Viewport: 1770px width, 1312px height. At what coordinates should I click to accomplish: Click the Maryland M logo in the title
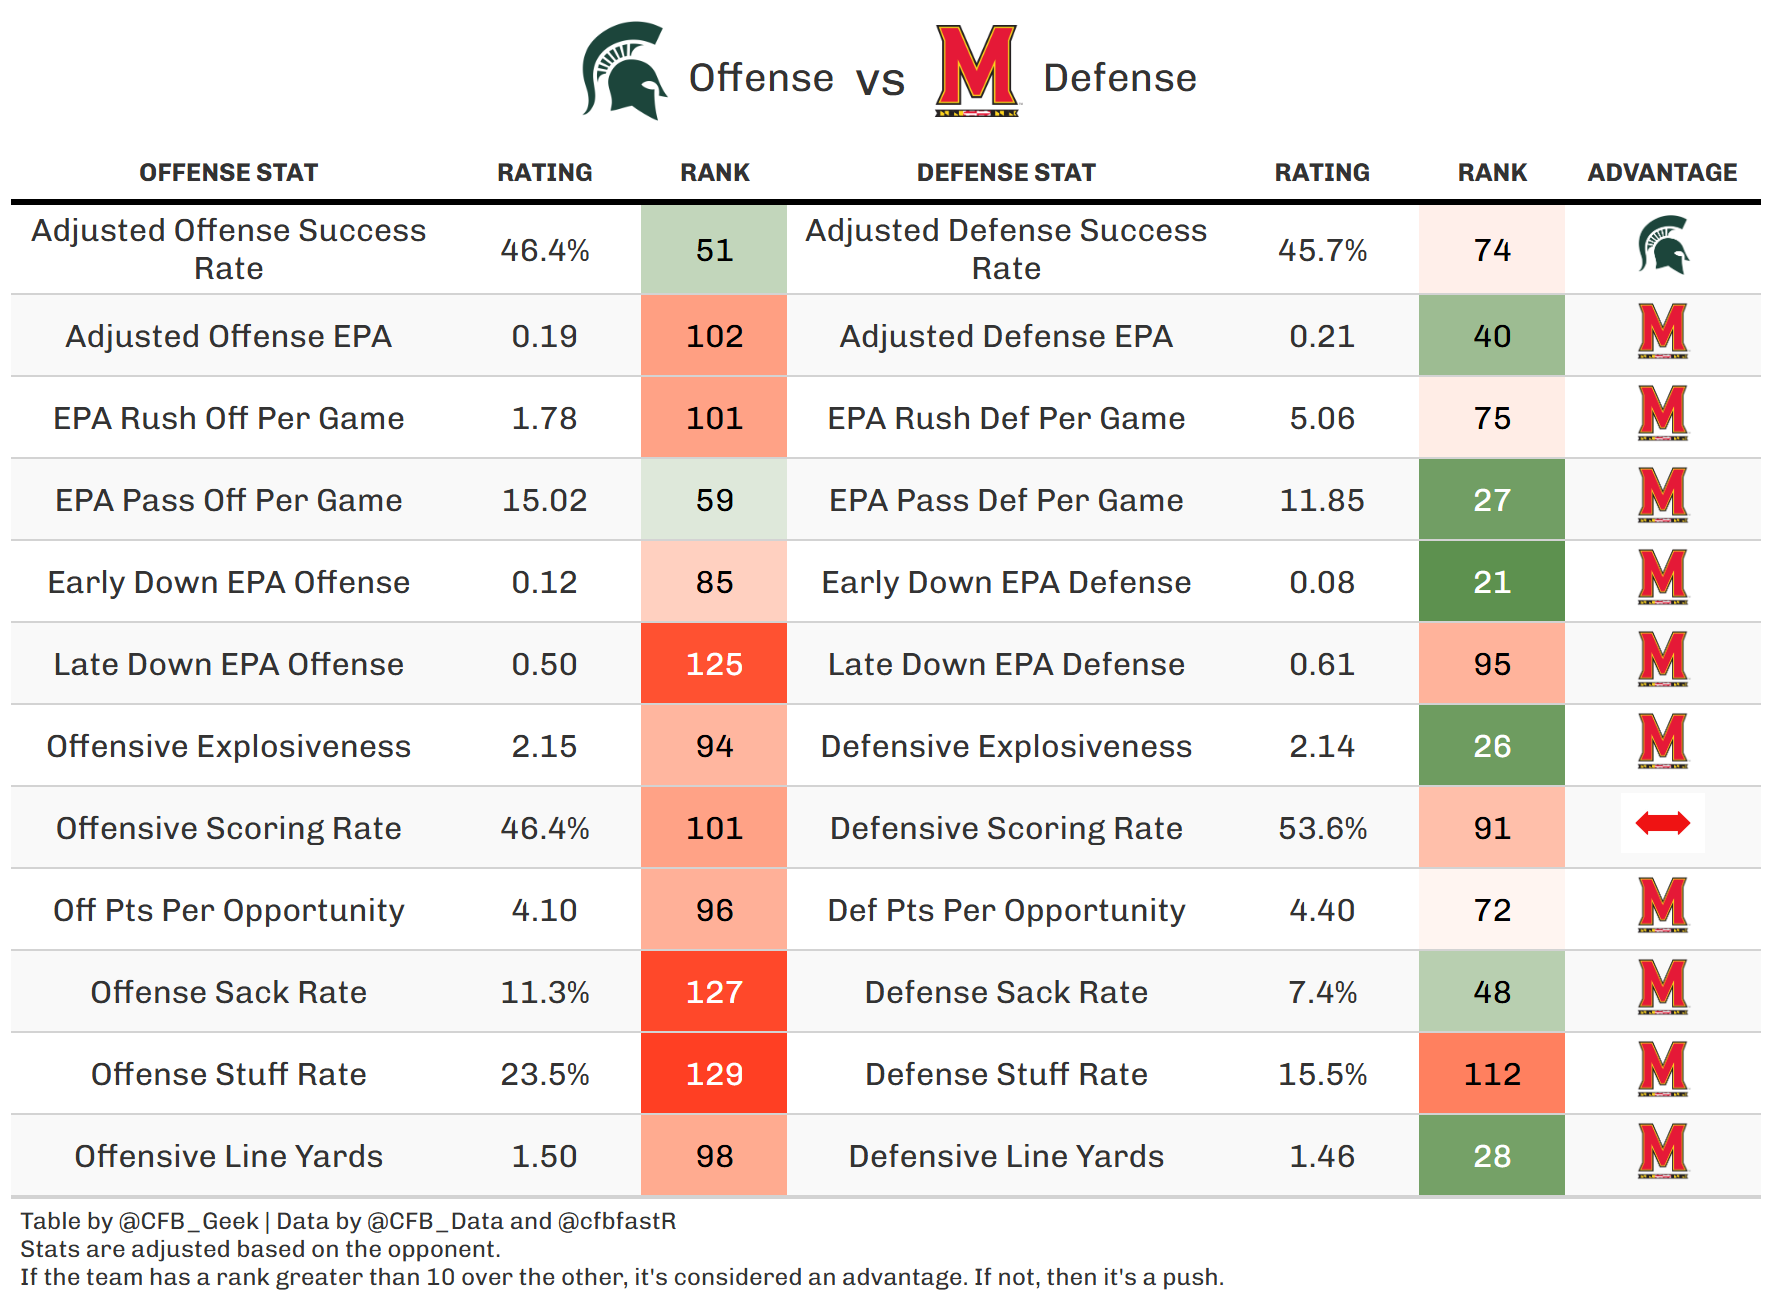tap(976, 70)
